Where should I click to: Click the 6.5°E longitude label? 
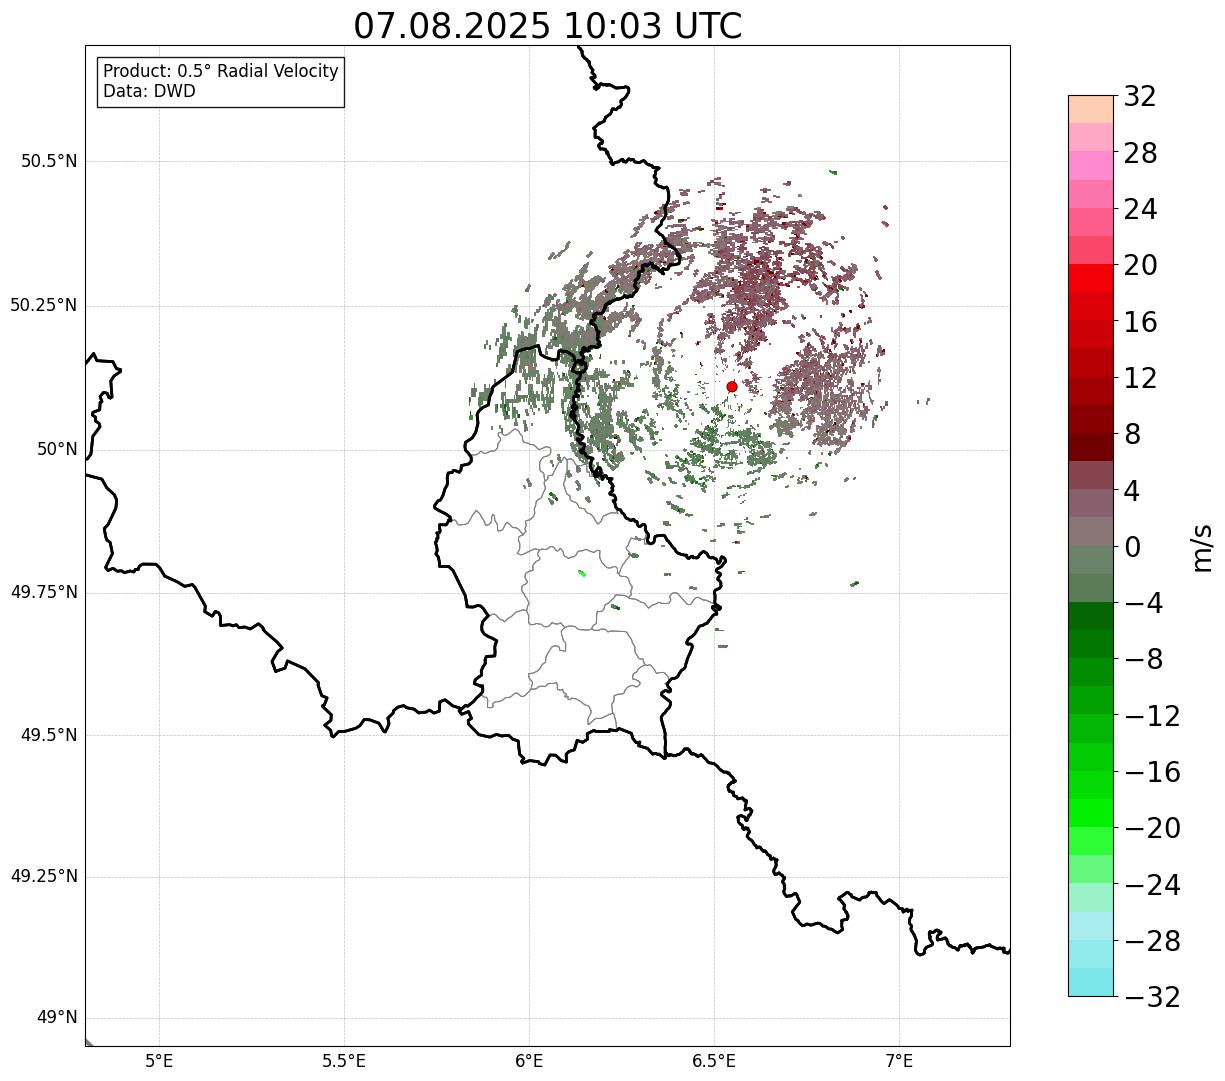(714, 1061)
